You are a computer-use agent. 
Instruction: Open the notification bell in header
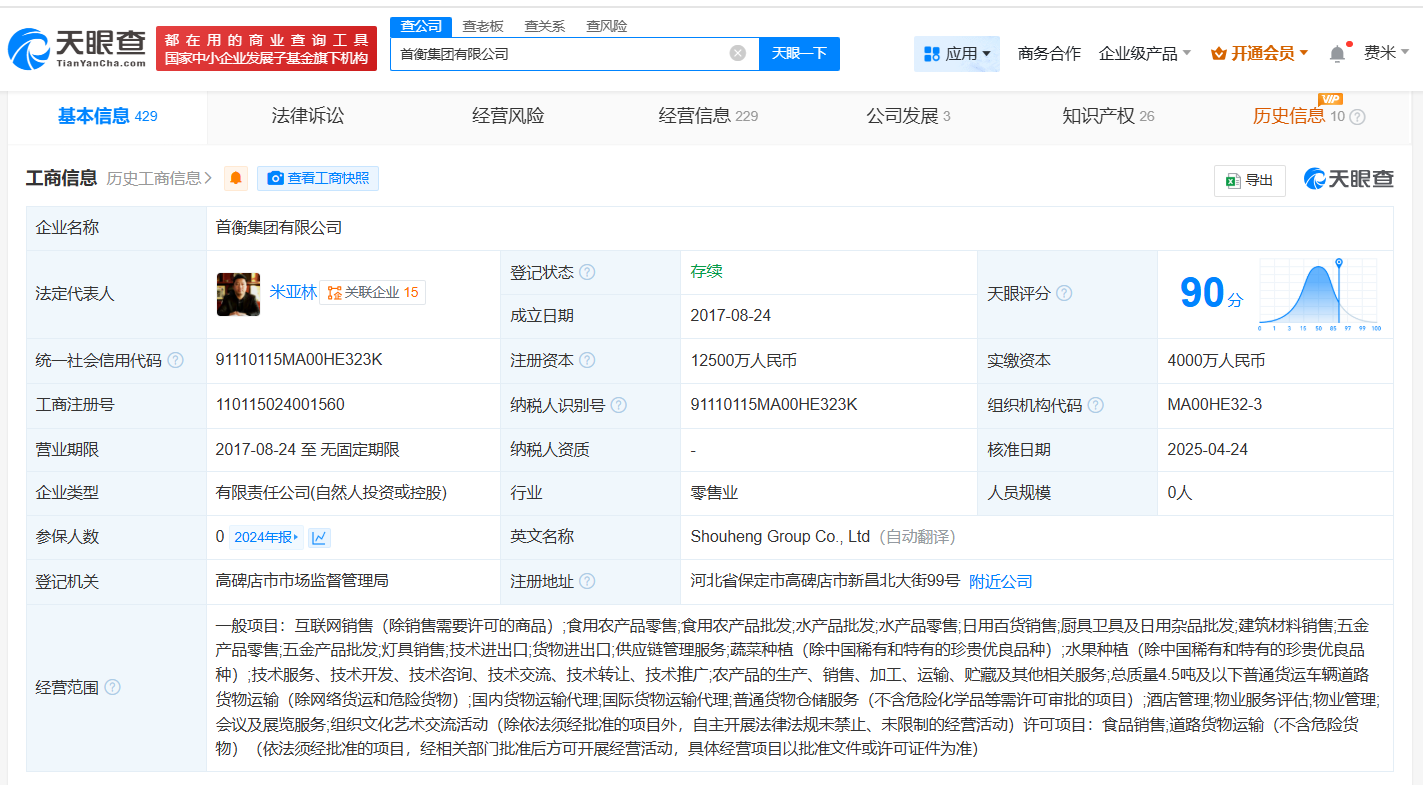click(1337, 53)
